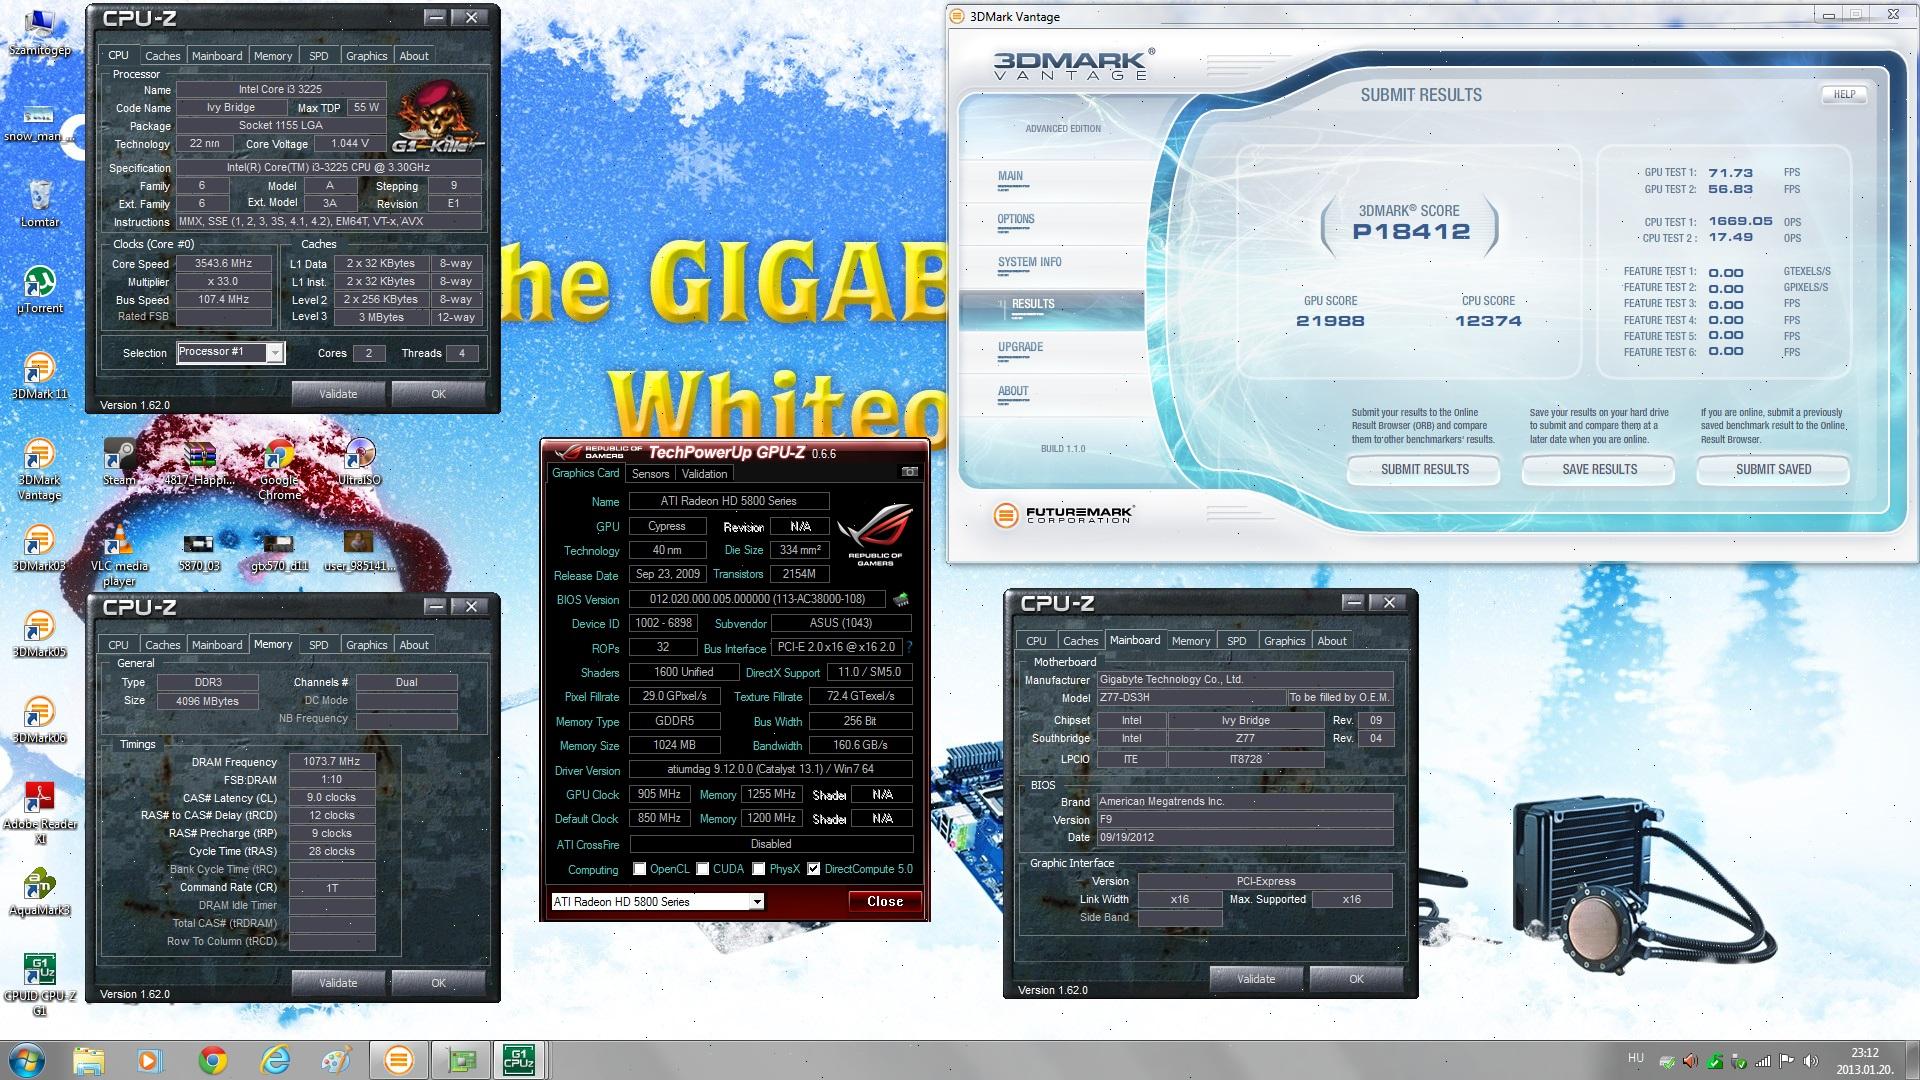Open the 3DMark05 desktop shortcut

[x=39, y=634]
